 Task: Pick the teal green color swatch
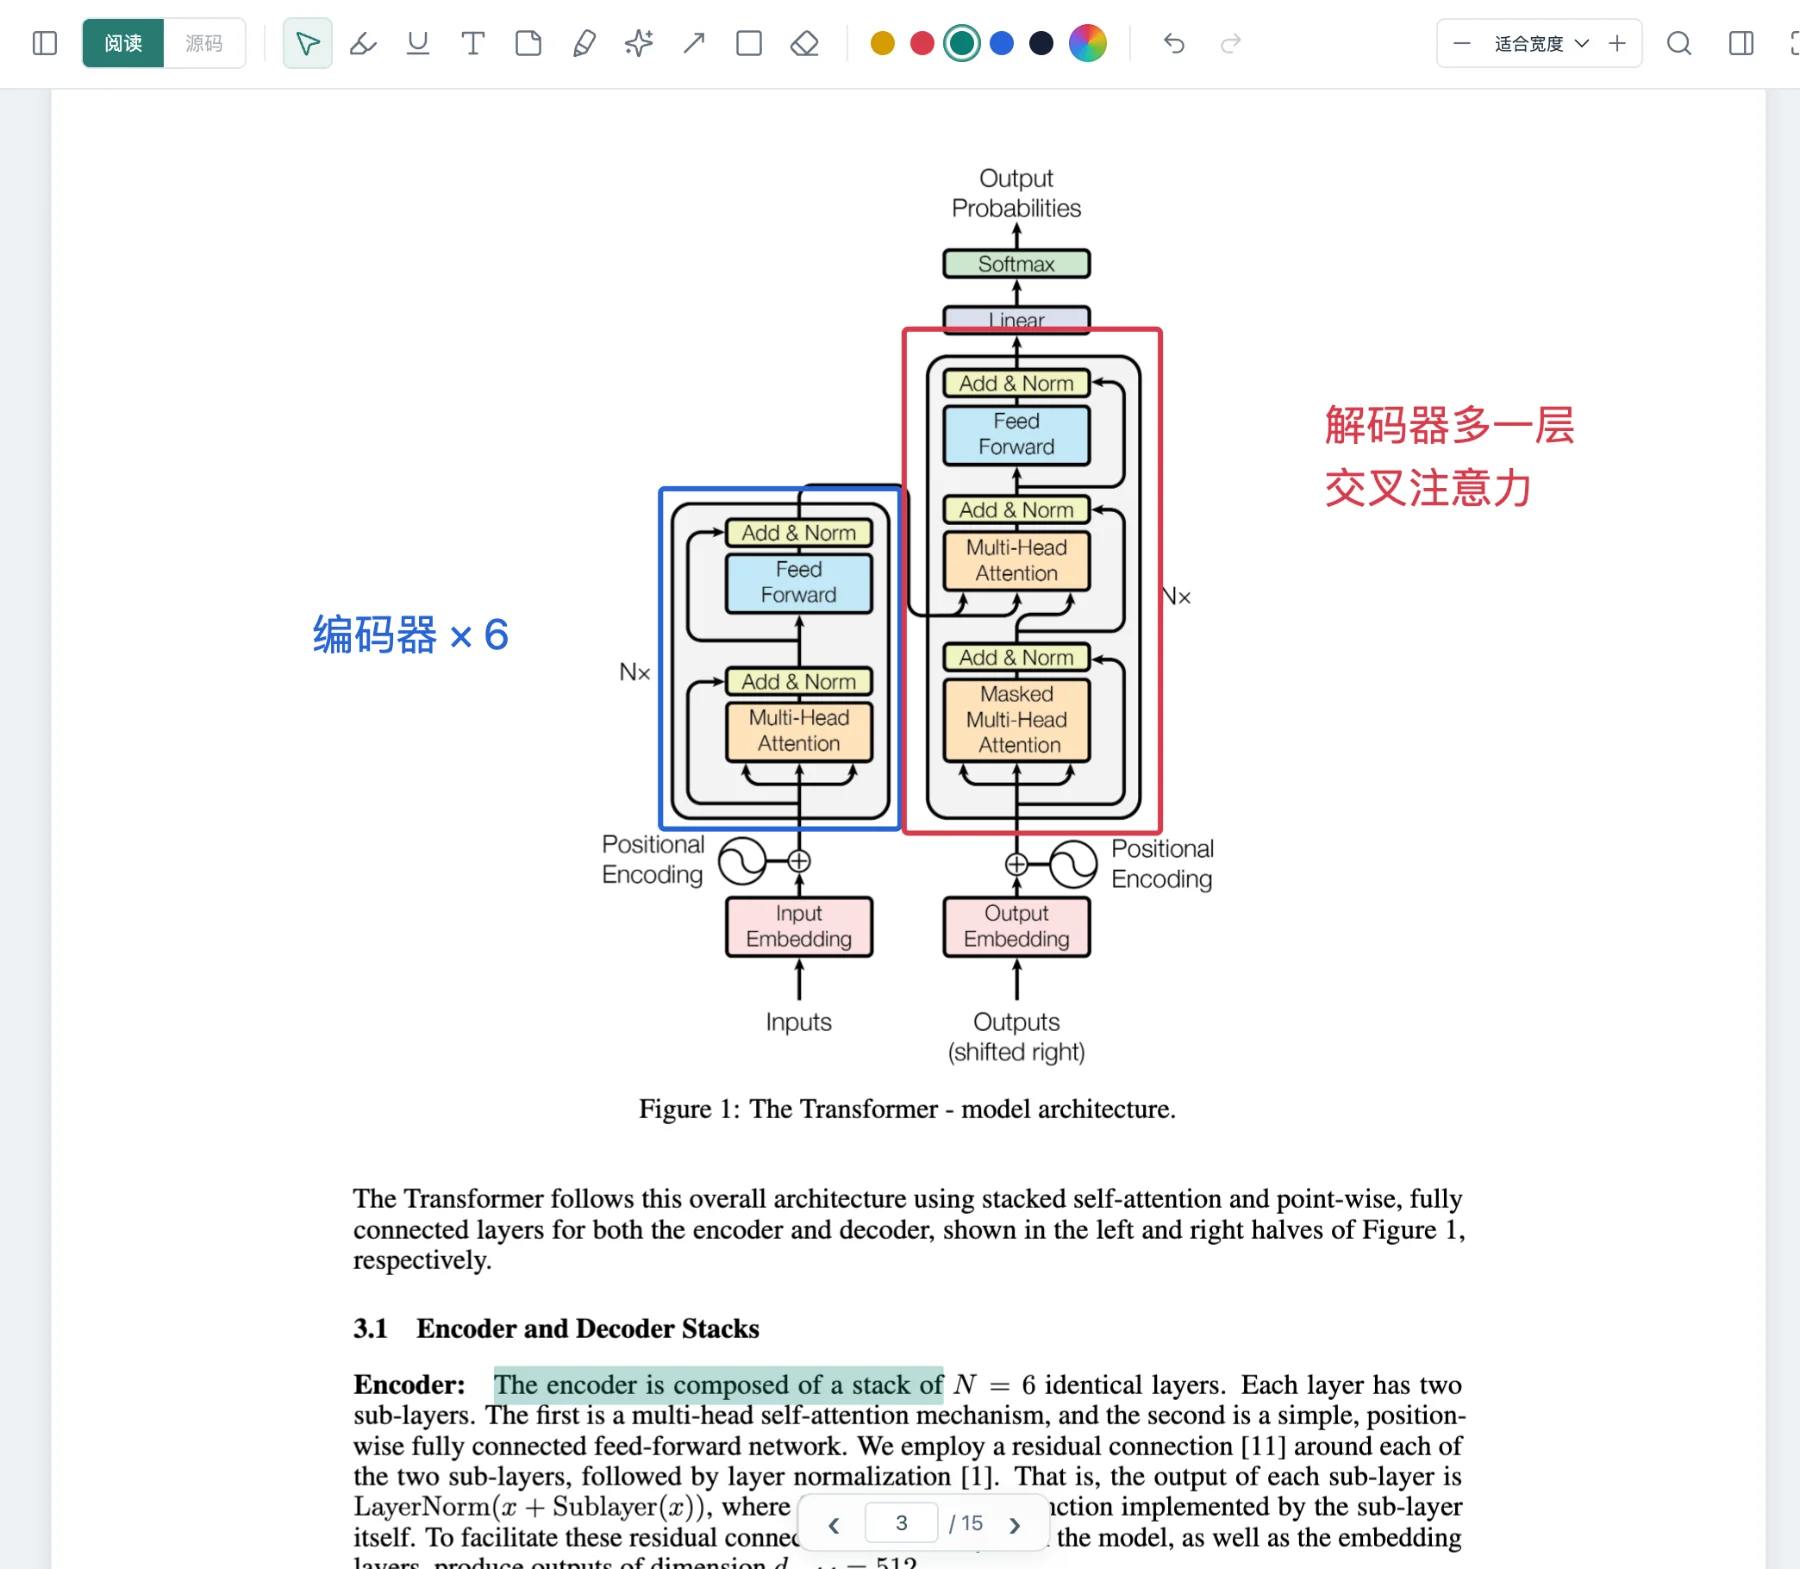click(962, 43)
